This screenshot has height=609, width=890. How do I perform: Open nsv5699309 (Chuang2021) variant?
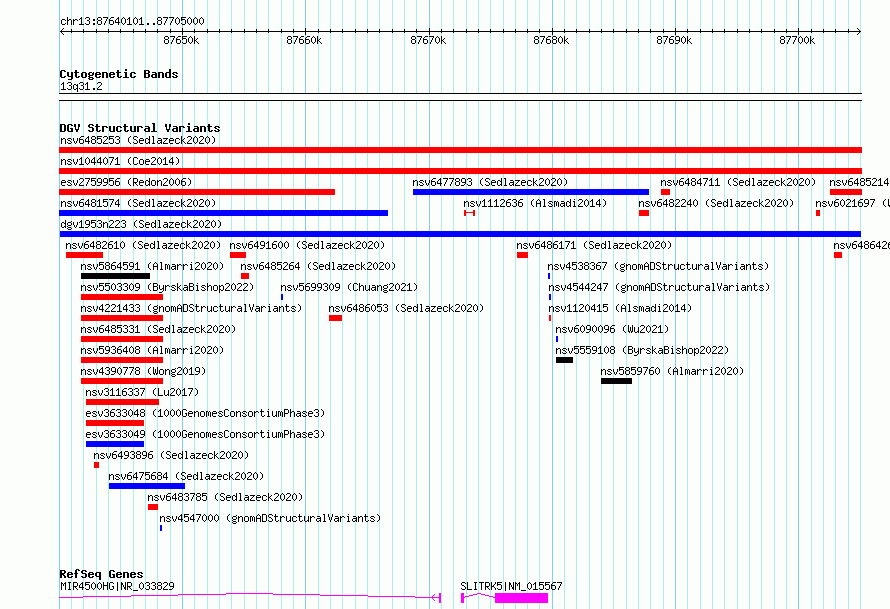click(x=349, y=287)
